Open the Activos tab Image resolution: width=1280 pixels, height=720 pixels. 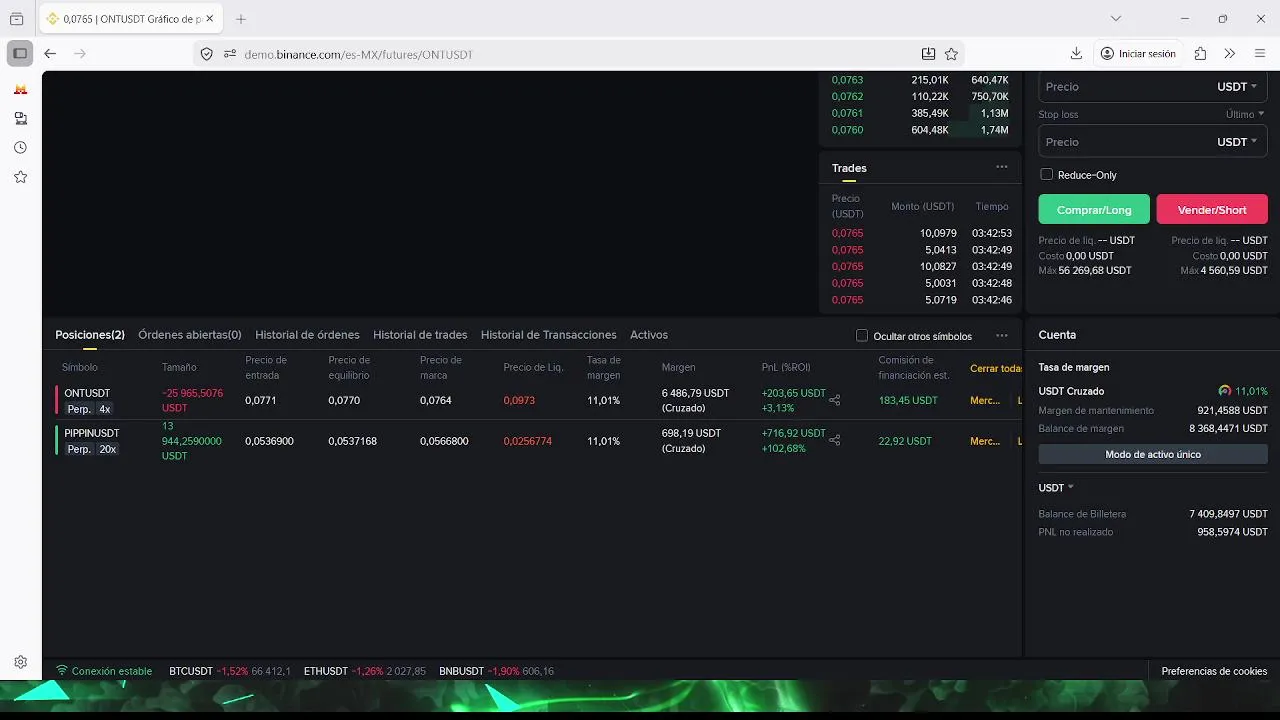[649, 335]
